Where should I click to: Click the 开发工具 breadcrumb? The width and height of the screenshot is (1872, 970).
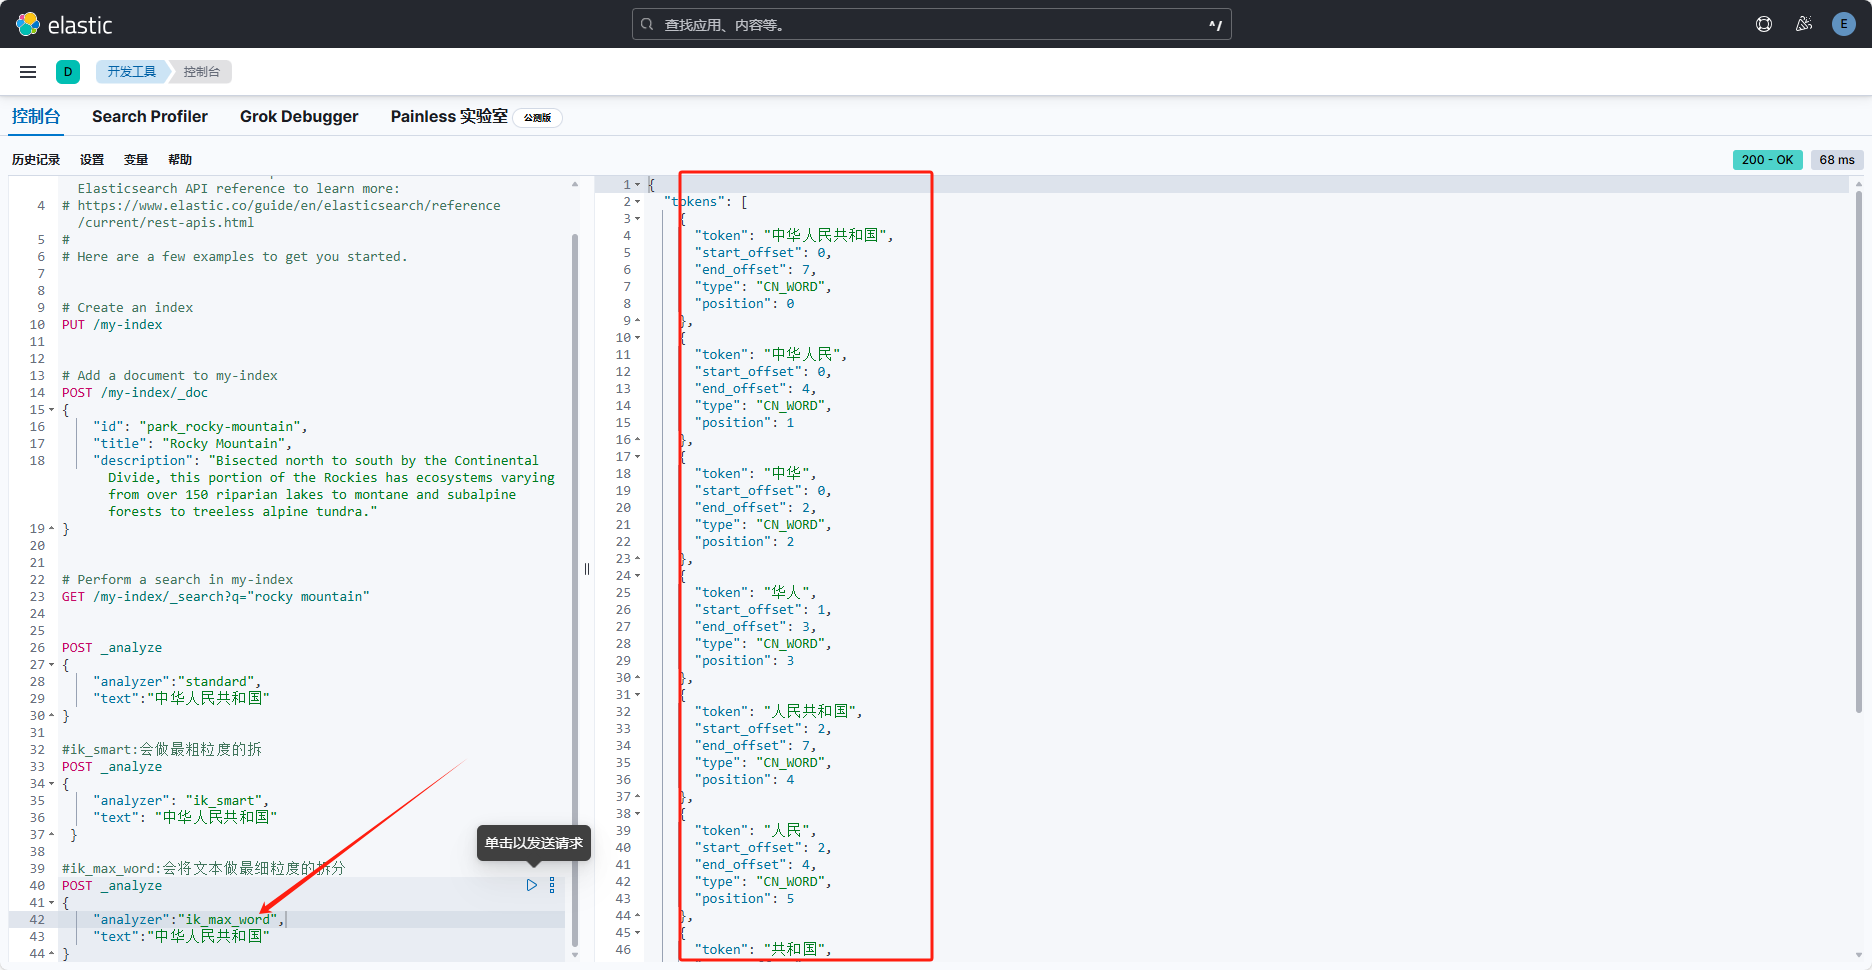(x=132, y=72)
